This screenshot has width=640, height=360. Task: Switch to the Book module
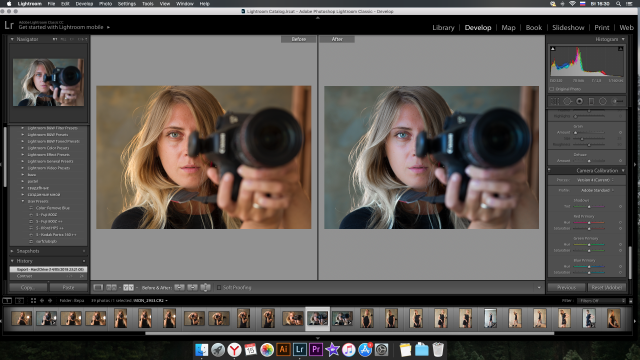click(533, 27)
